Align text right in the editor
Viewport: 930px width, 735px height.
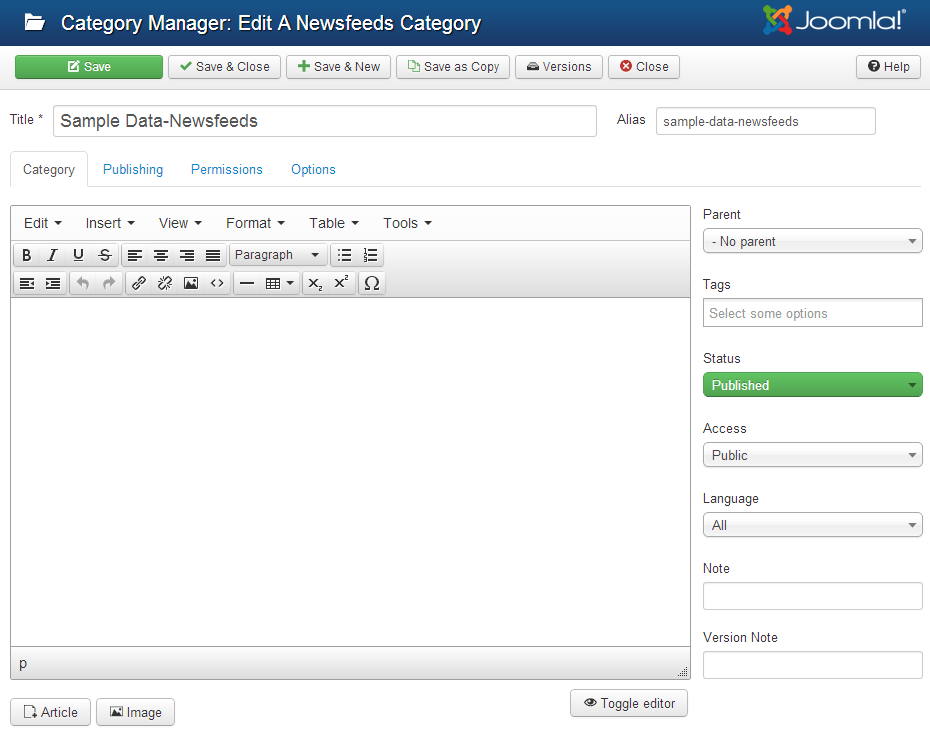click(x=187, y=255)
